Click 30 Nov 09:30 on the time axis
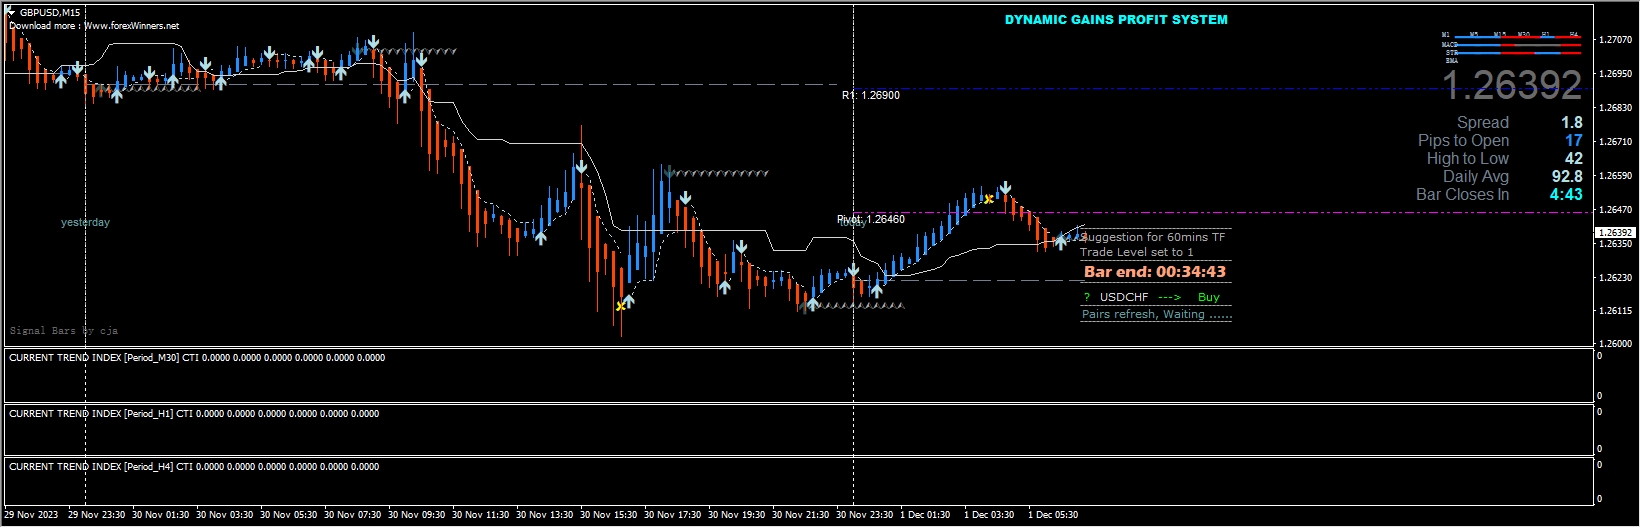This screenshot has width=1641, height=528. pos(417,515)
